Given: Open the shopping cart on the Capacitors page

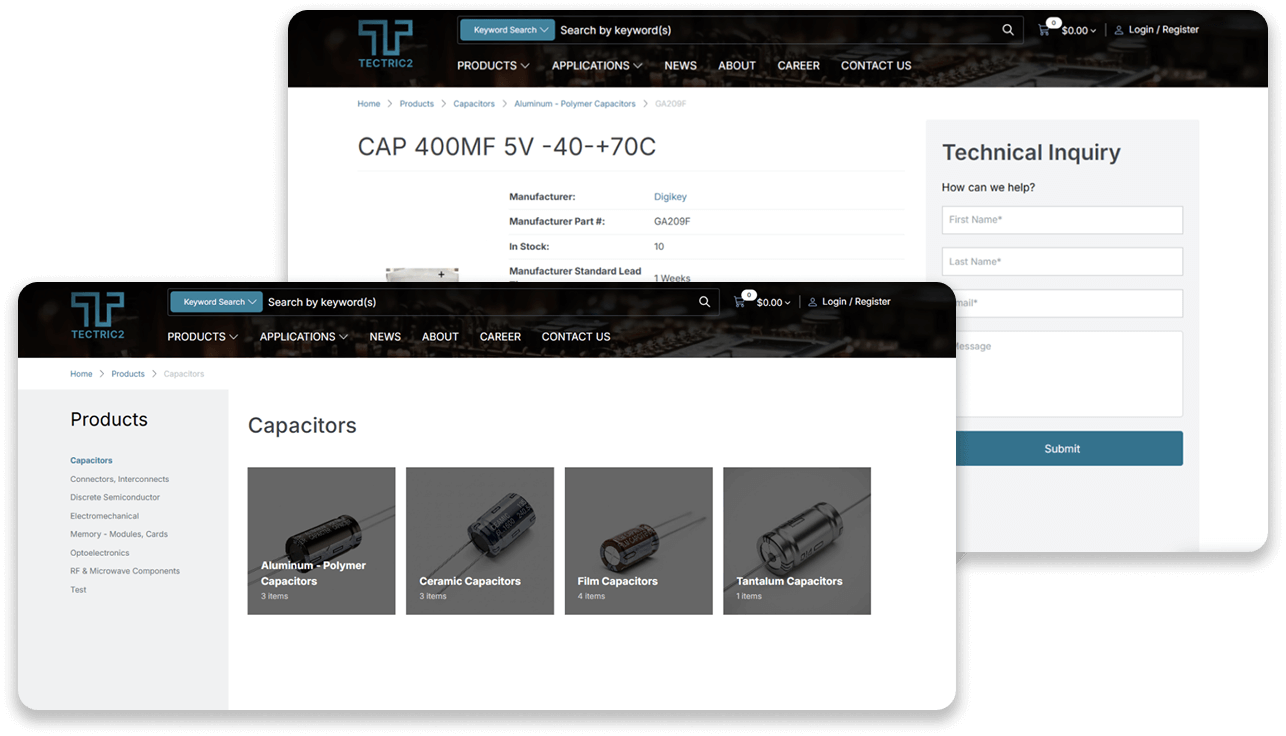Looking at the screenshot, I should click(x=740, y=302).
